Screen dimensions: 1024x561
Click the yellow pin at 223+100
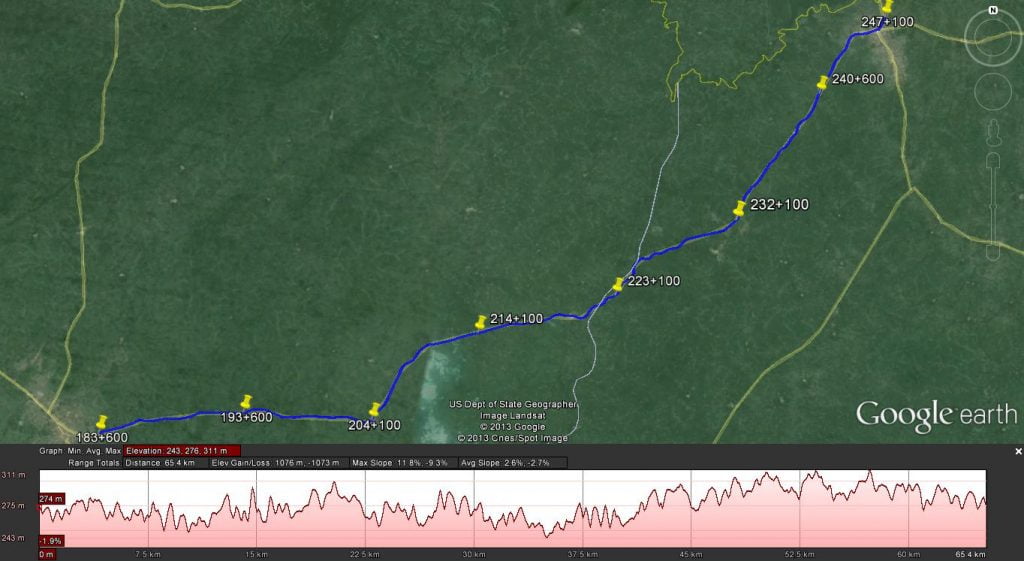coord(617,285)
